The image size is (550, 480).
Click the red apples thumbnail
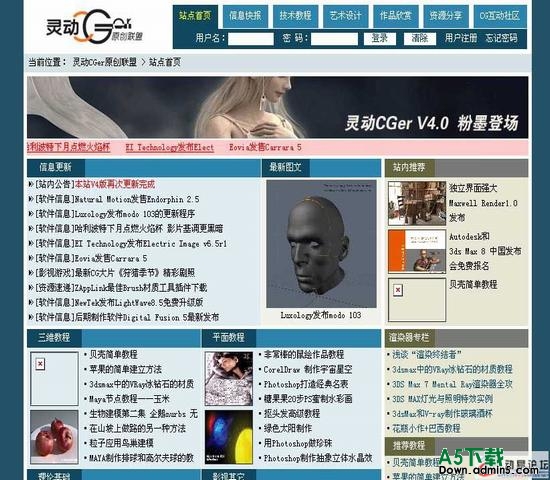coord(54,437)
